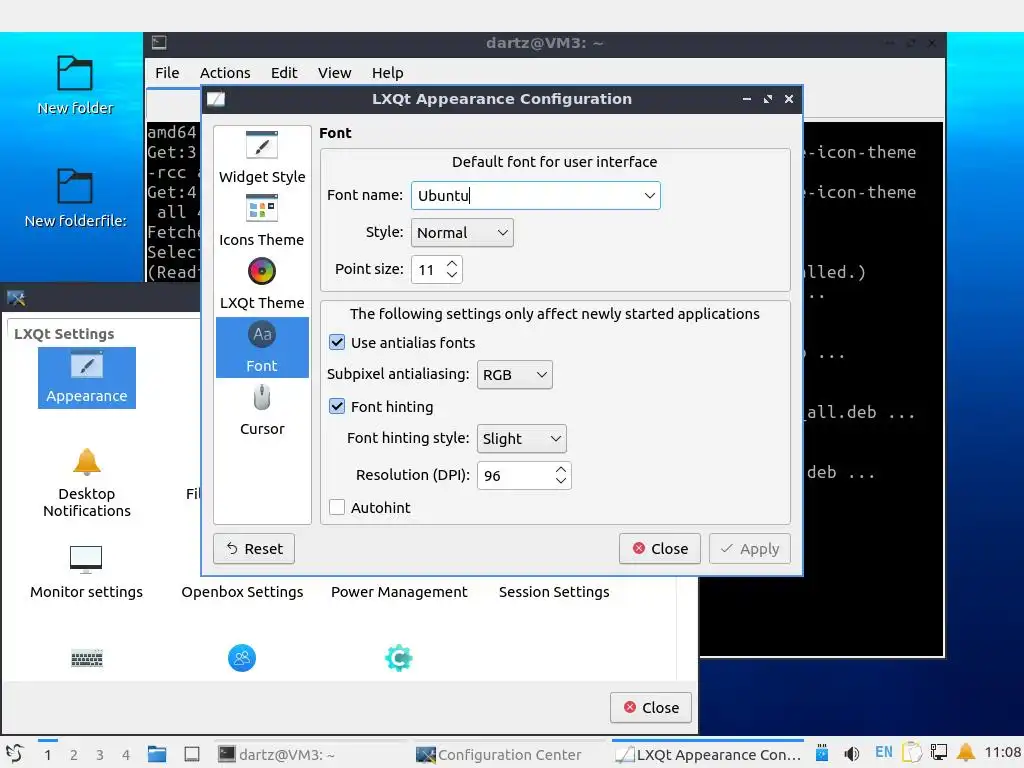
Task: Switch to dartz@VM3 terminal in taskbar
Action: coord(310,754)
